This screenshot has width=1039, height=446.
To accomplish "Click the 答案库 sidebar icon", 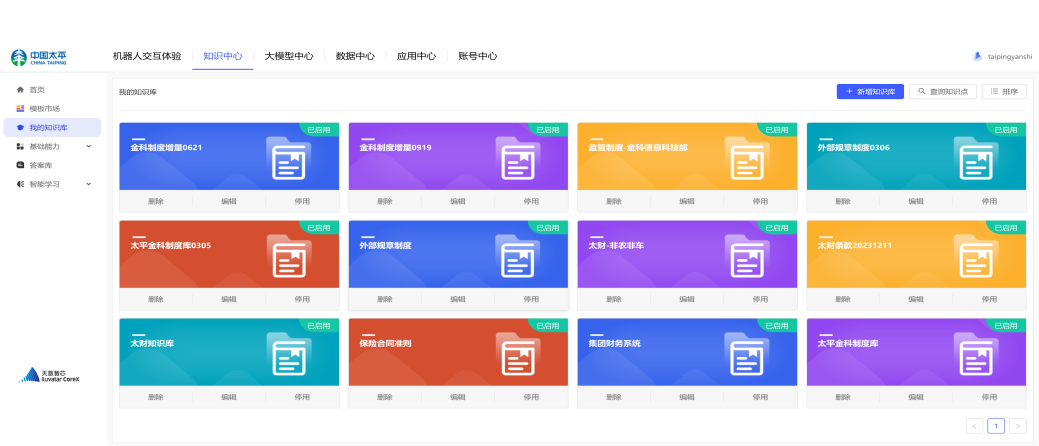I will point(21,165).
